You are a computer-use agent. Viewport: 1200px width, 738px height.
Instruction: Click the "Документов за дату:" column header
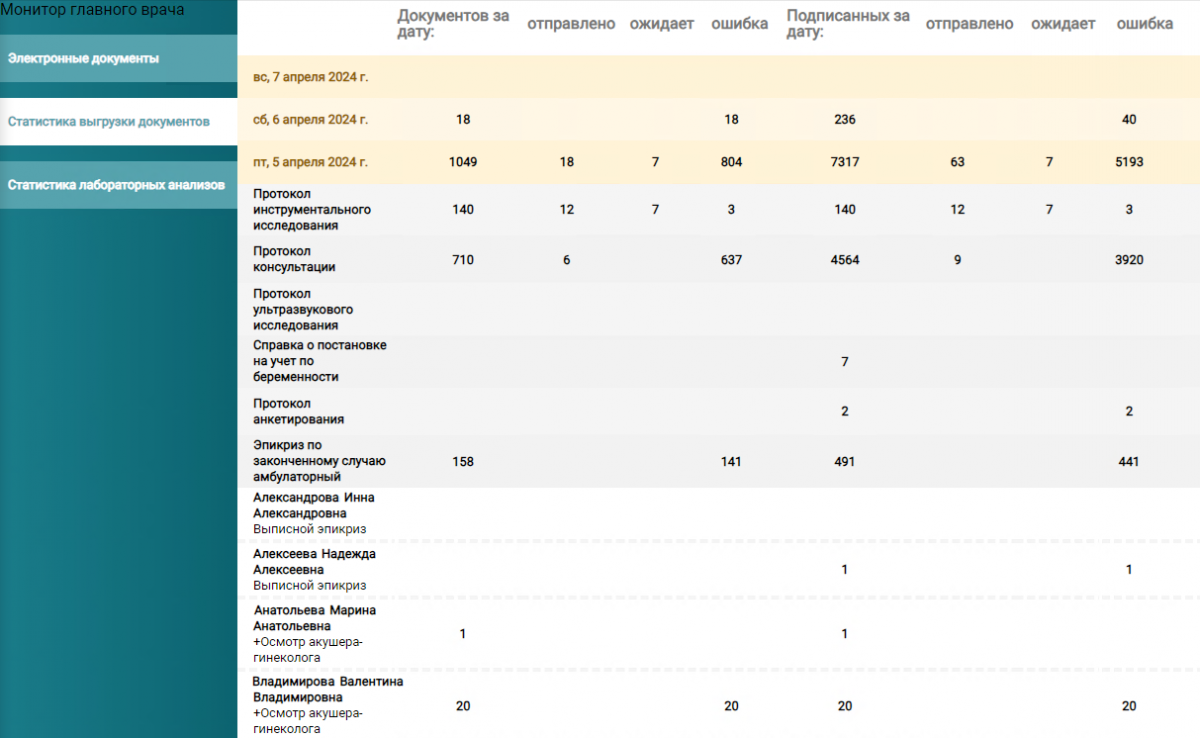(453, 24)
